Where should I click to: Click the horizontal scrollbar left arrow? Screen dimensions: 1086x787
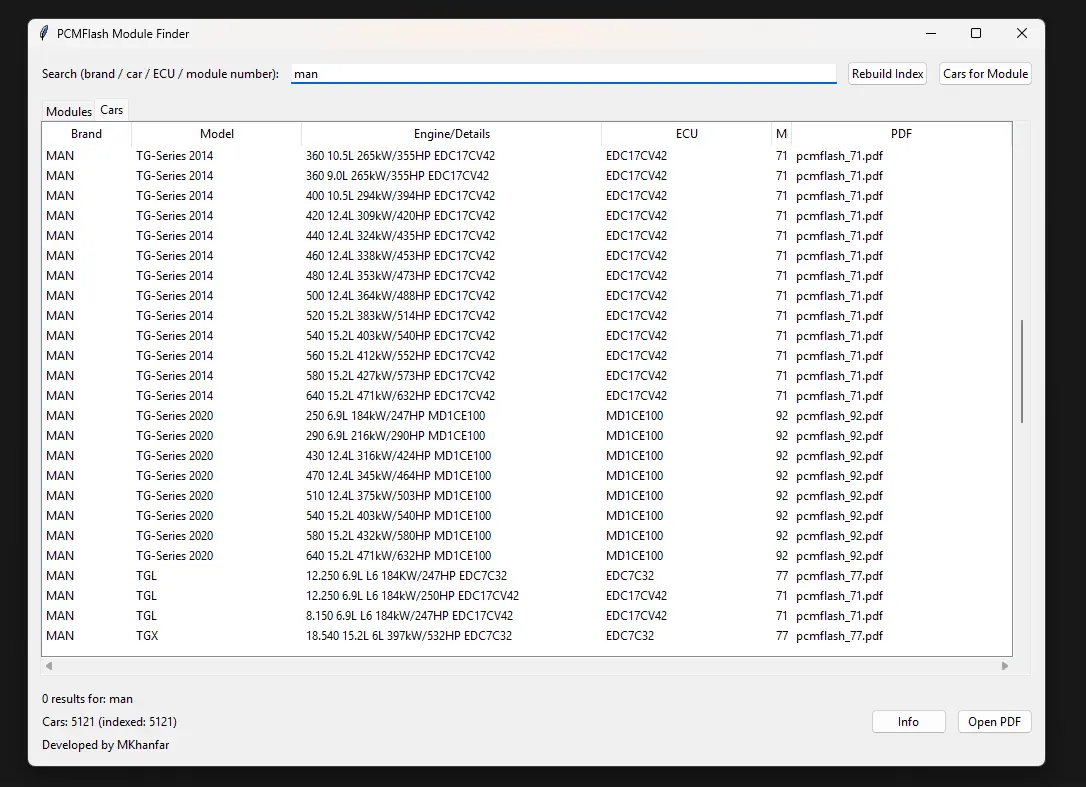point(49,666)
